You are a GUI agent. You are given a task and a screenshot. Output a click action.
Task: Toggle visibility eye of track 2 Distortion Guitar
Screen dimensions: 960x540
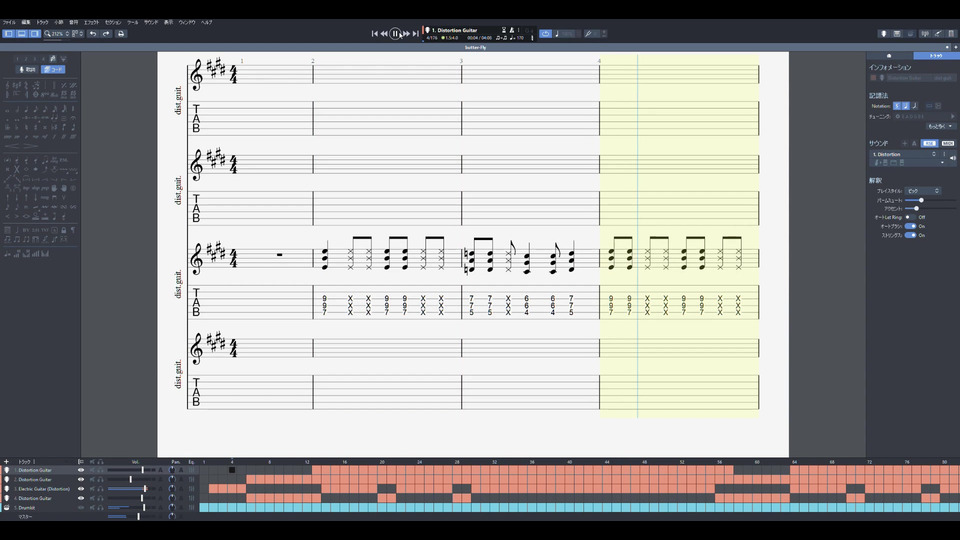[81, 479]
